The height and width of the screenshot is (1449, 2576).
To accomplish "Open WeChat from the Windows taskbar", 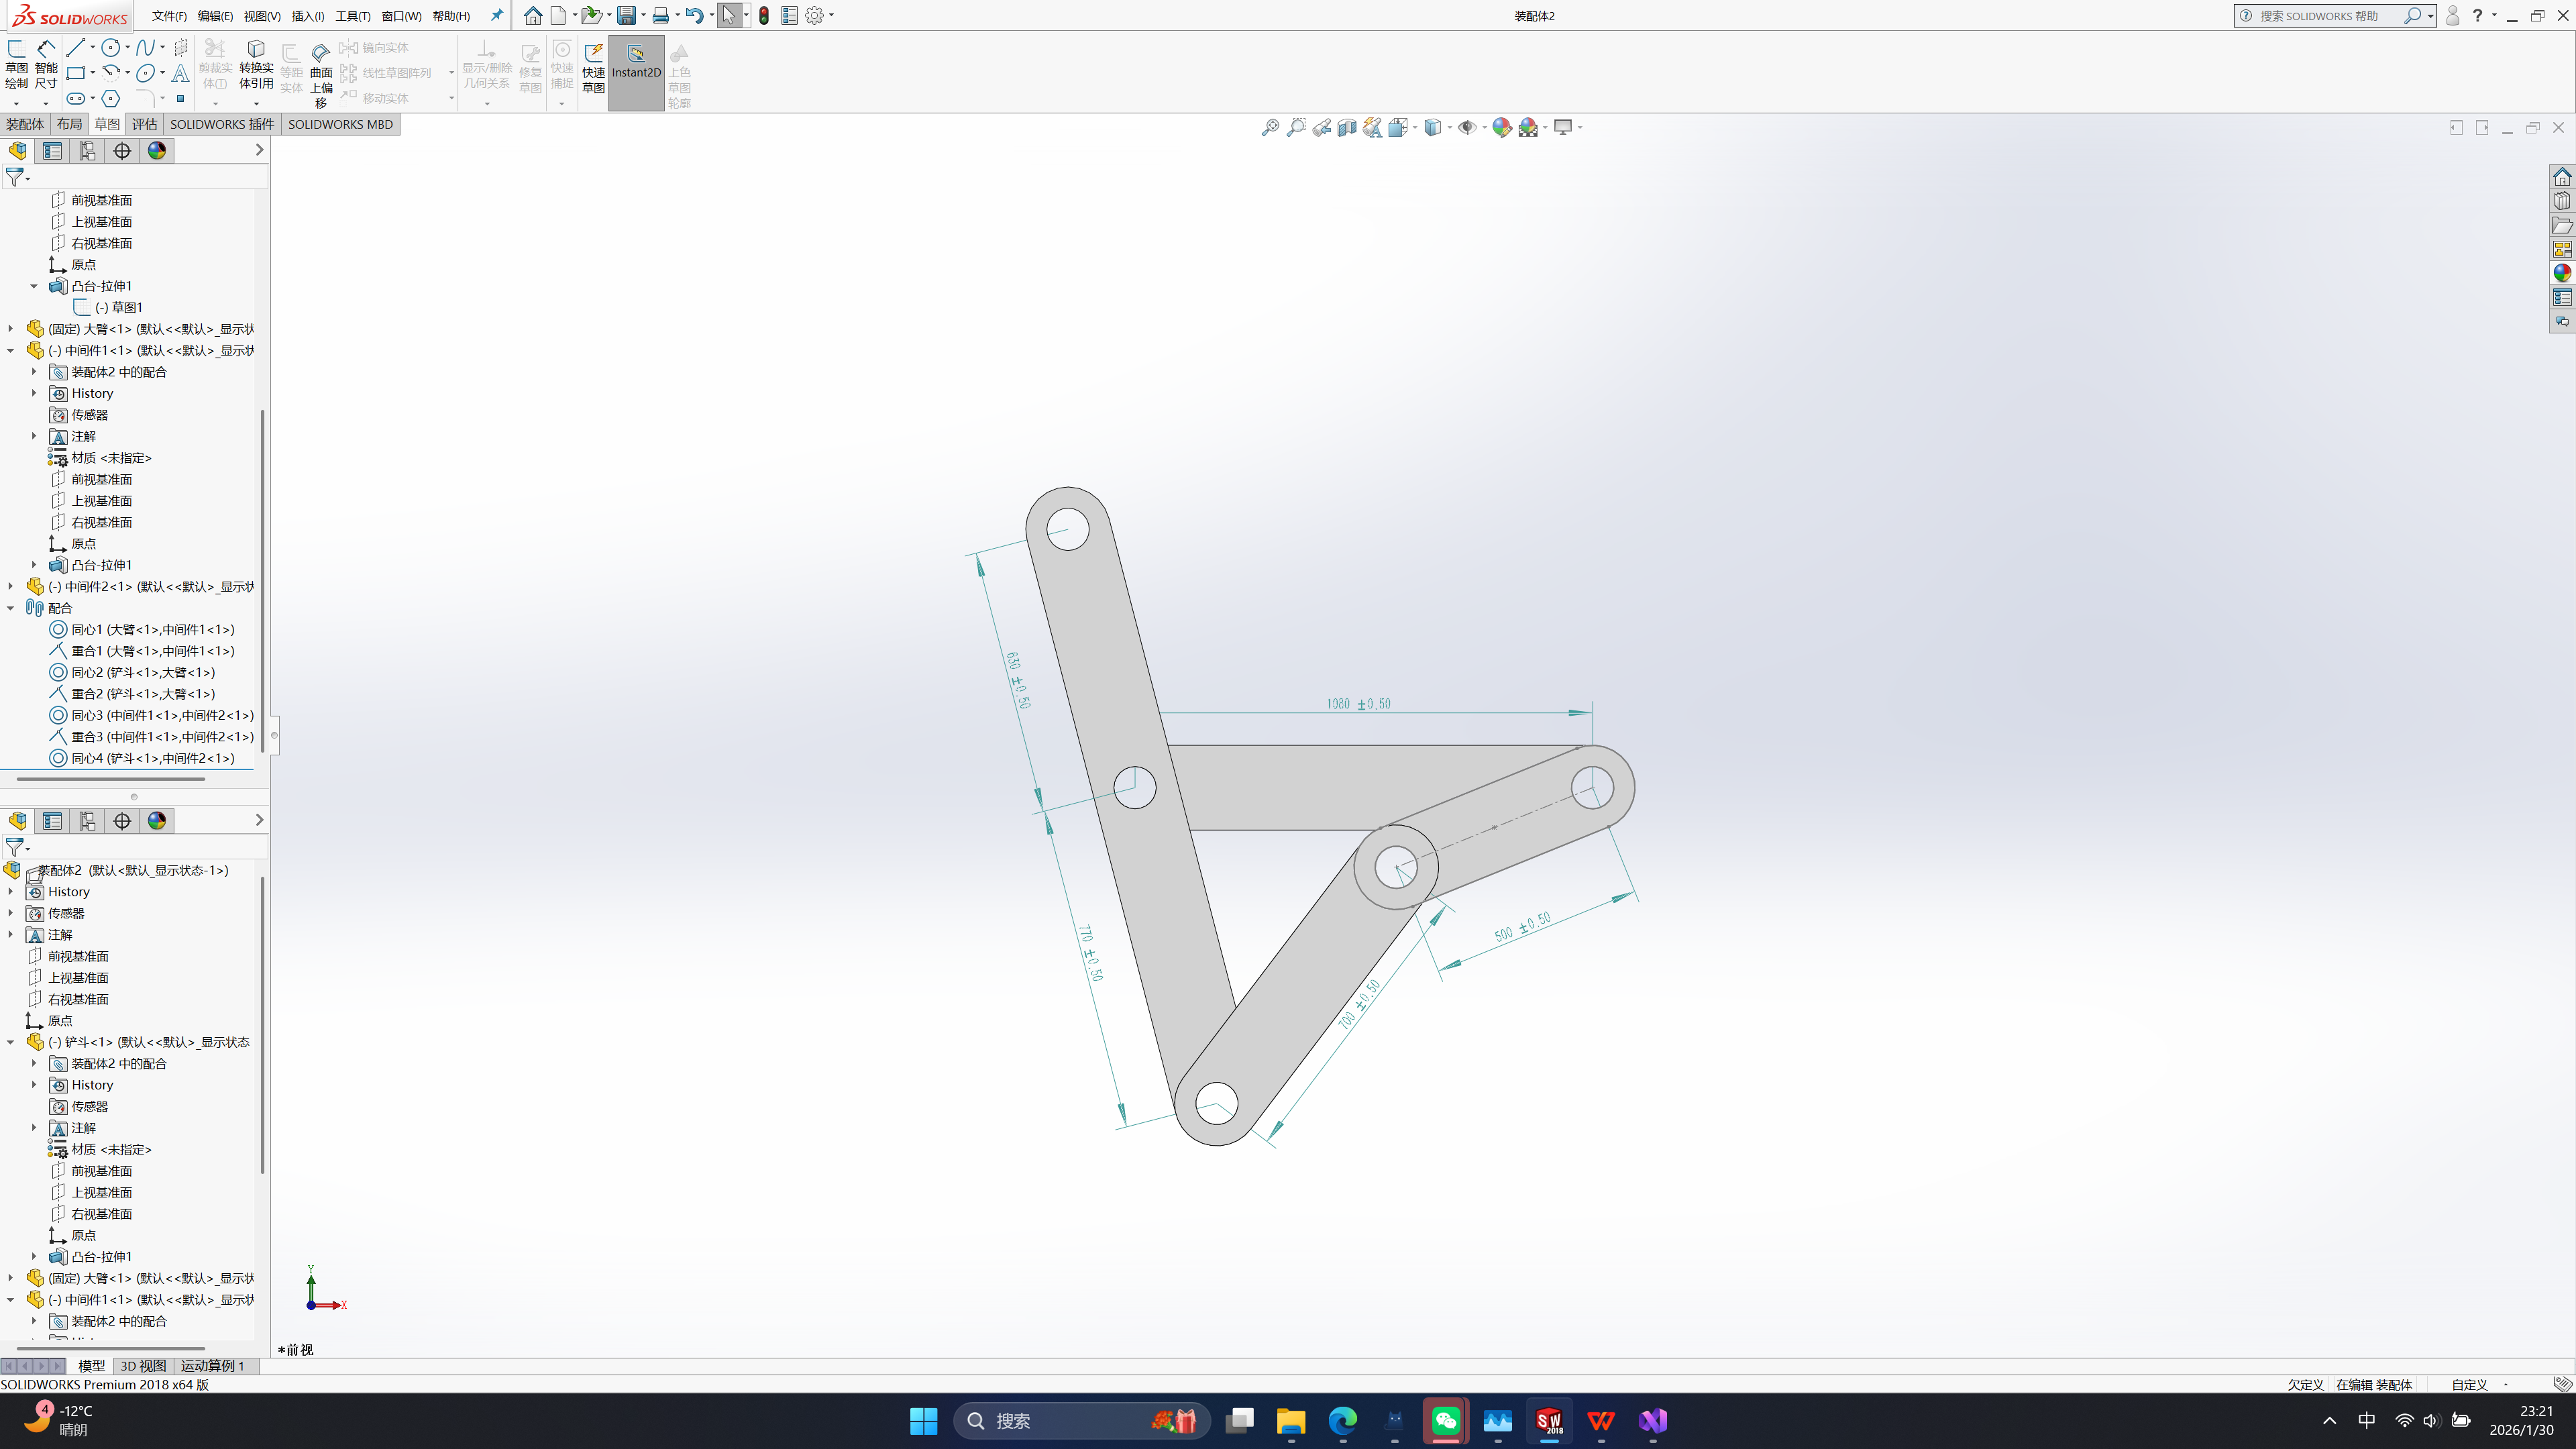I will coord(1445,1420).
